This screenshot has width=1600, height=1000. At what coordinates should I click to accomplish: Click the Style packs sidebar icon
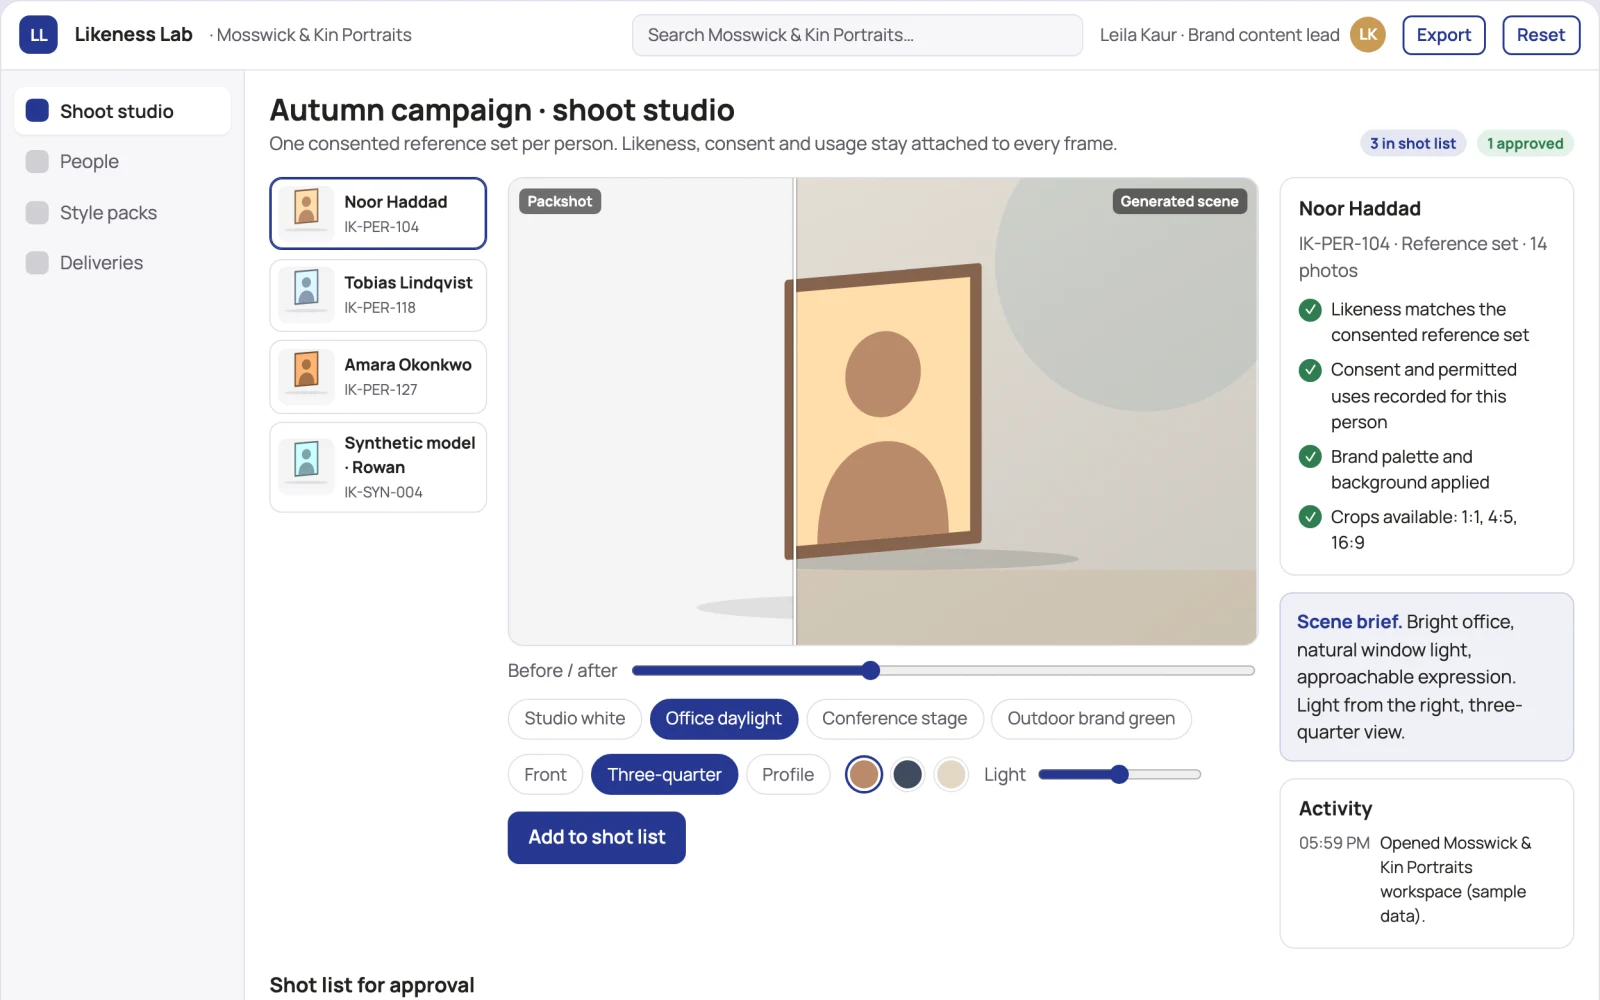point(37,212)
